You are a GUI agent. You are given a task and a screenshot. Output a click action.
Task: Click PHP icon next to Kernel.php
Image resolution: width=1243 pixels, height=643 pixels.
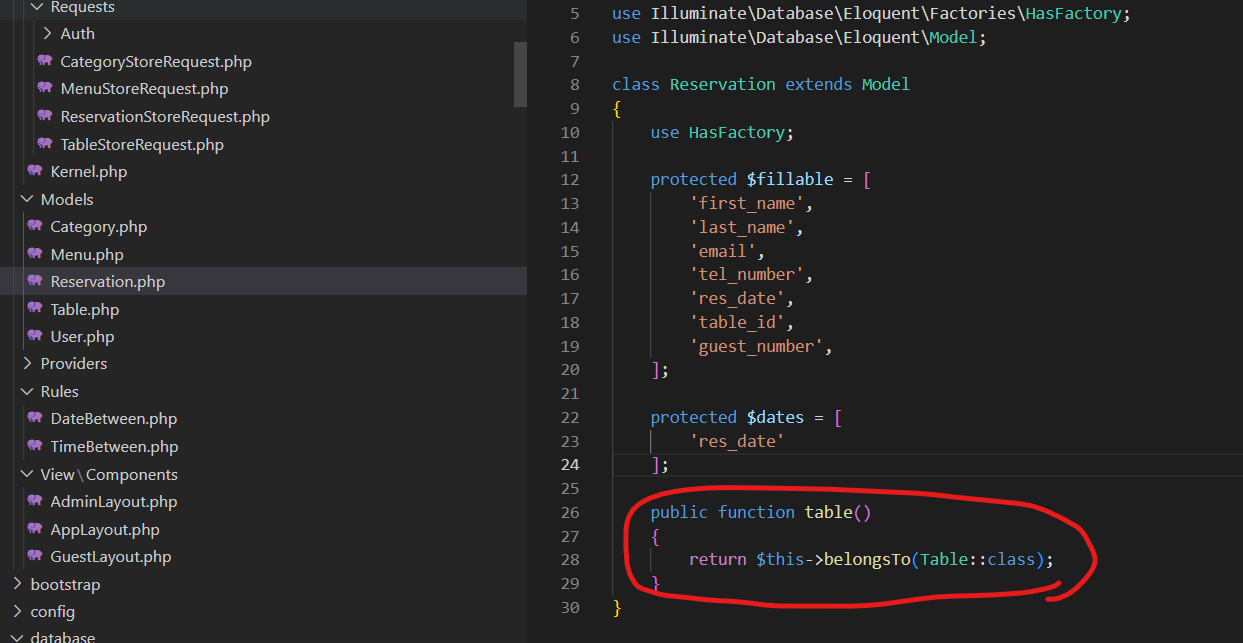pos(34,171)
